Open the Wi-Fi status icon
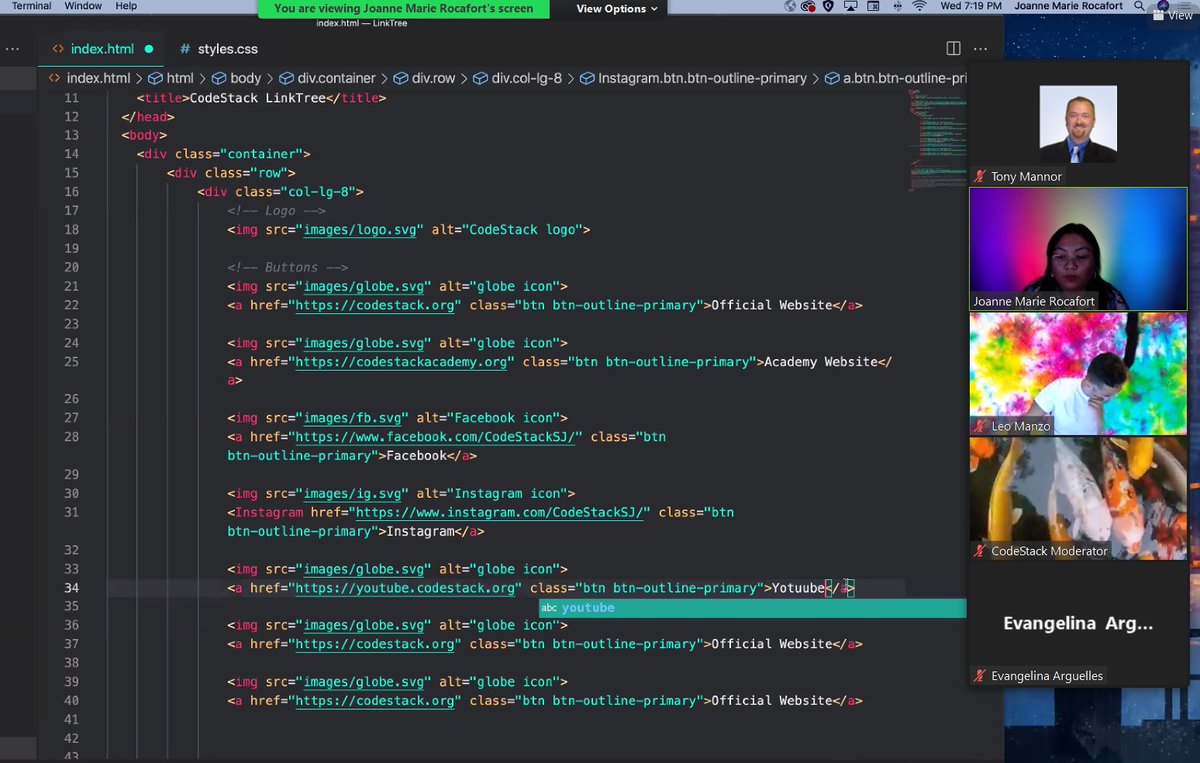The image size is (1200, 763). [919, 6]
